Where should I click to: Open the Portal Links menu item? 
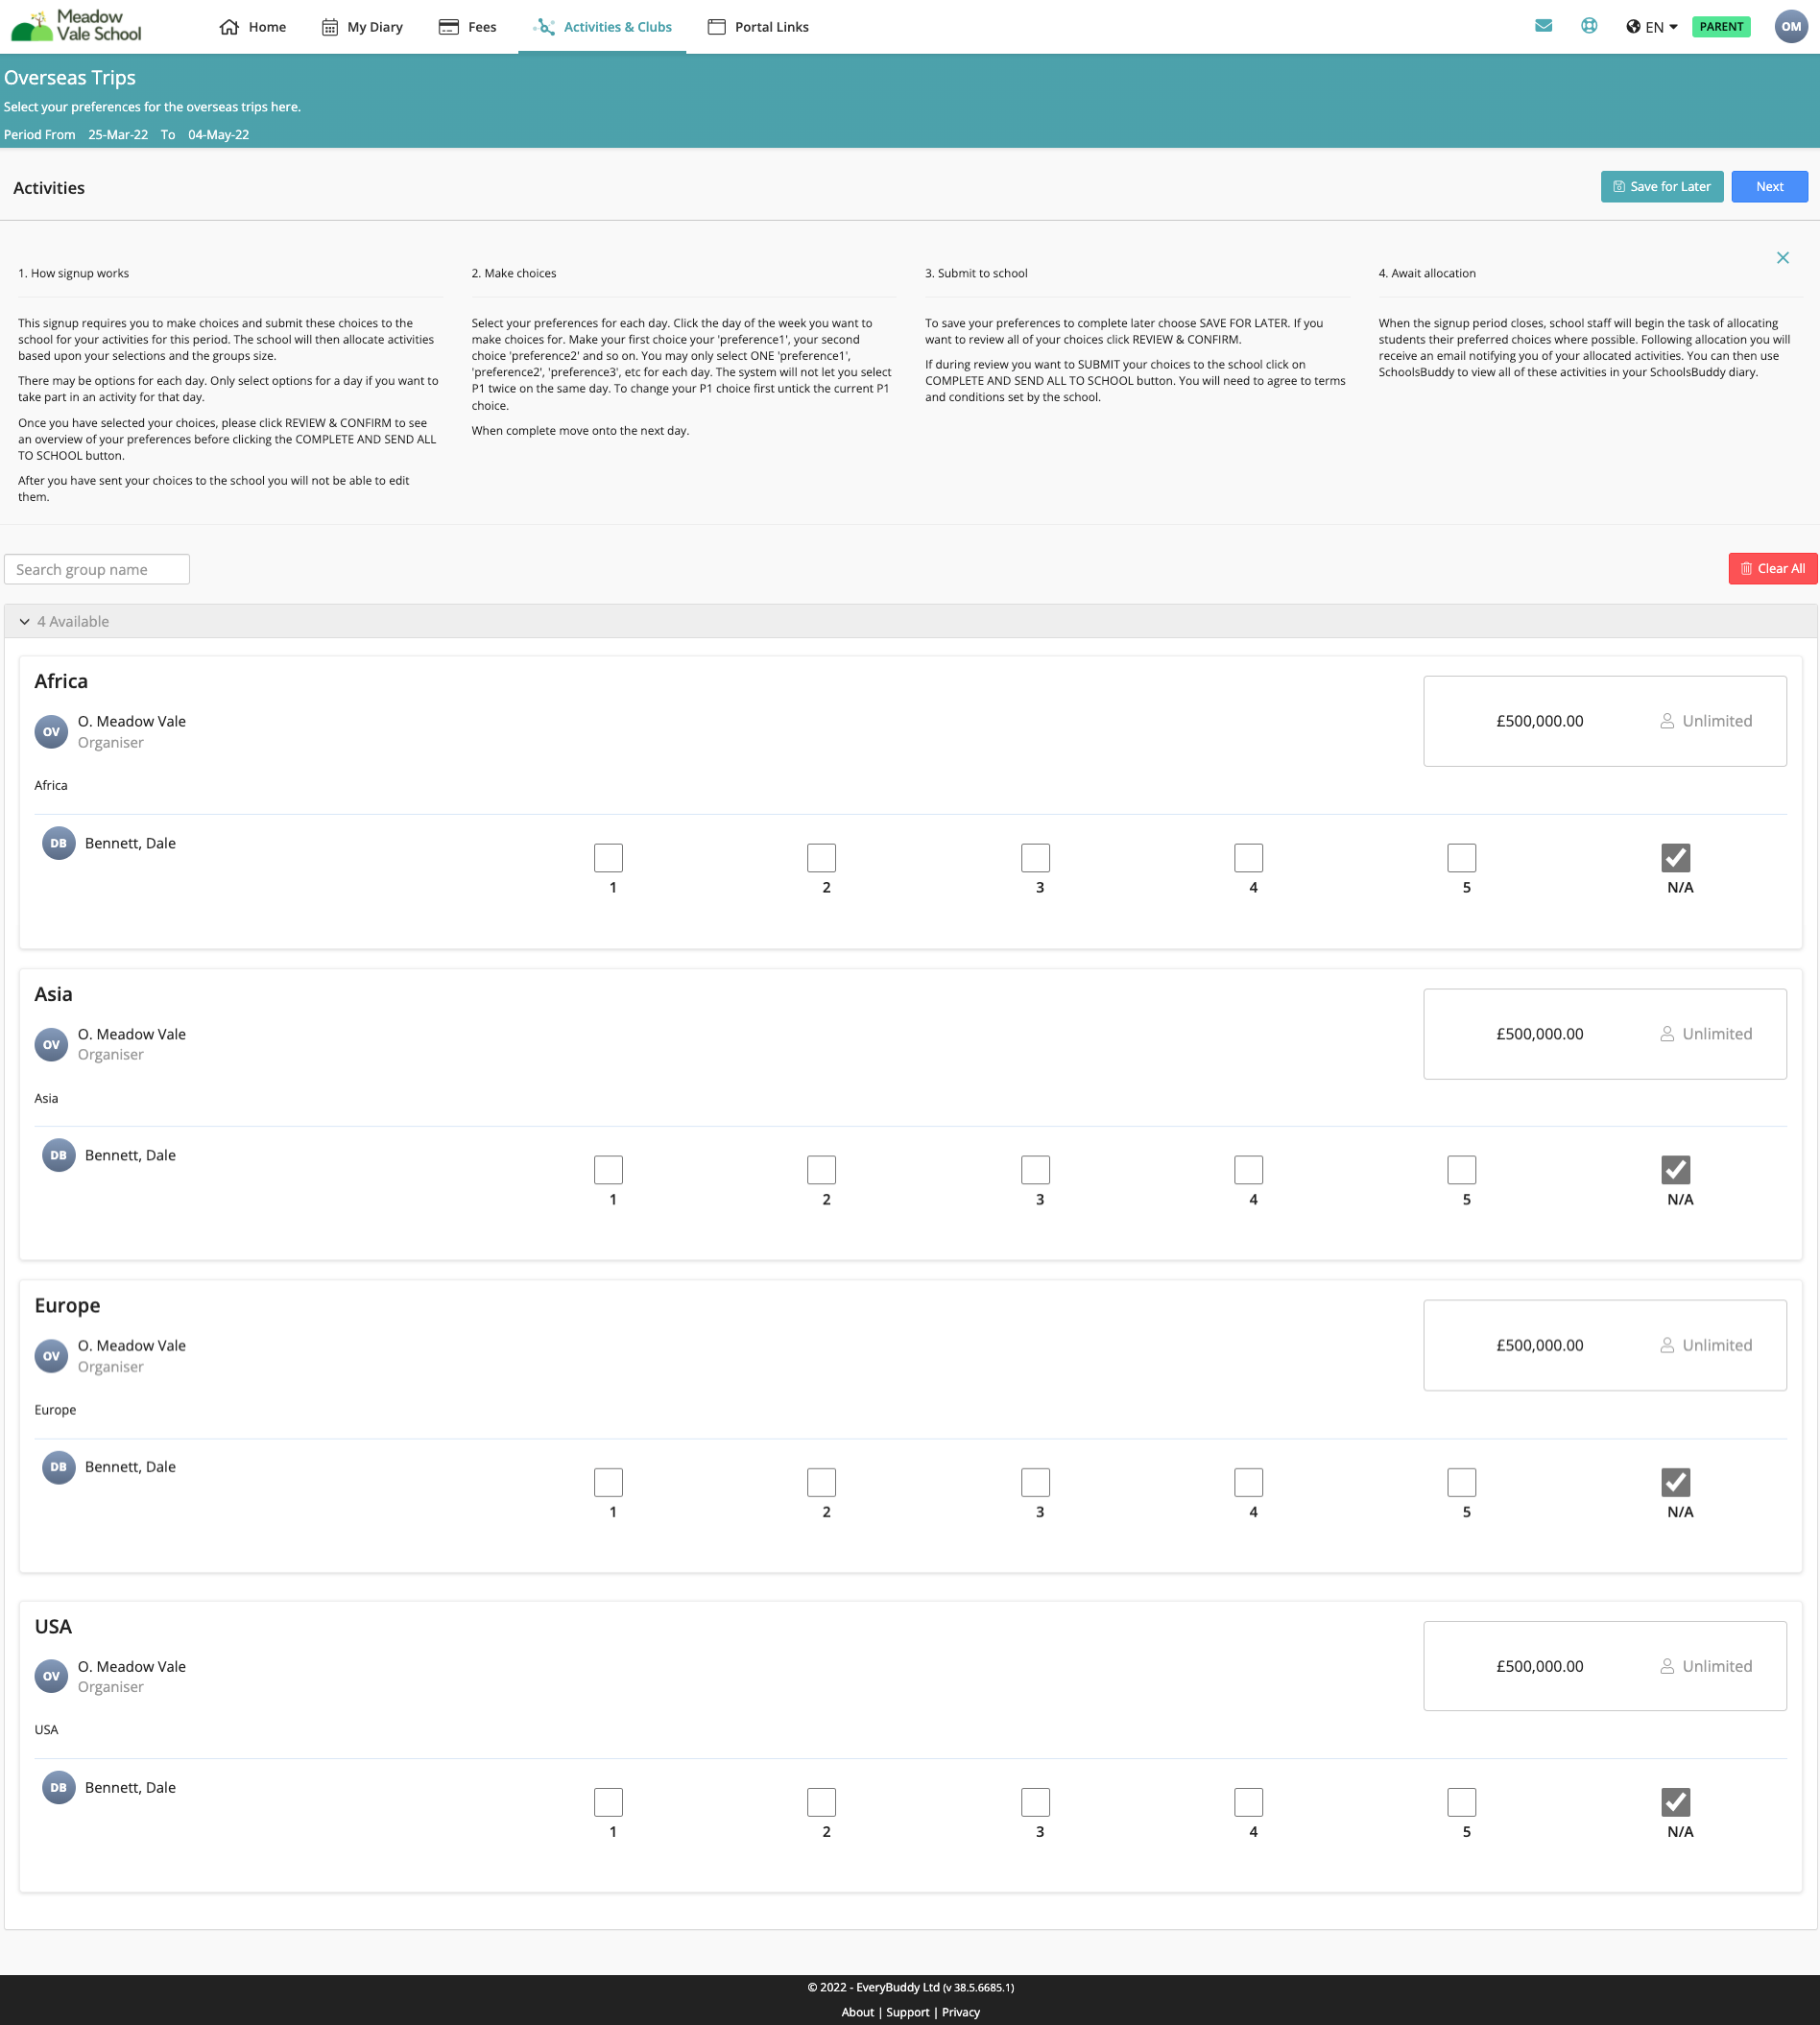[x=758, y=27]
